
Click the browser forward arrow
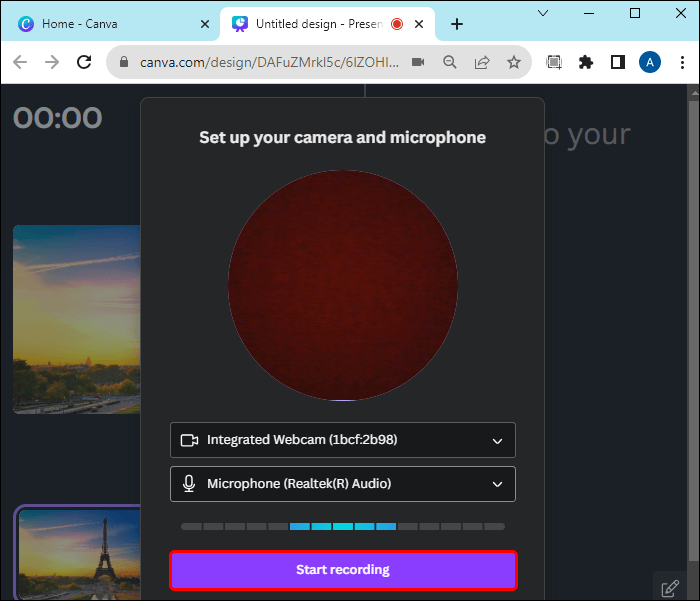tap(52, 62)
